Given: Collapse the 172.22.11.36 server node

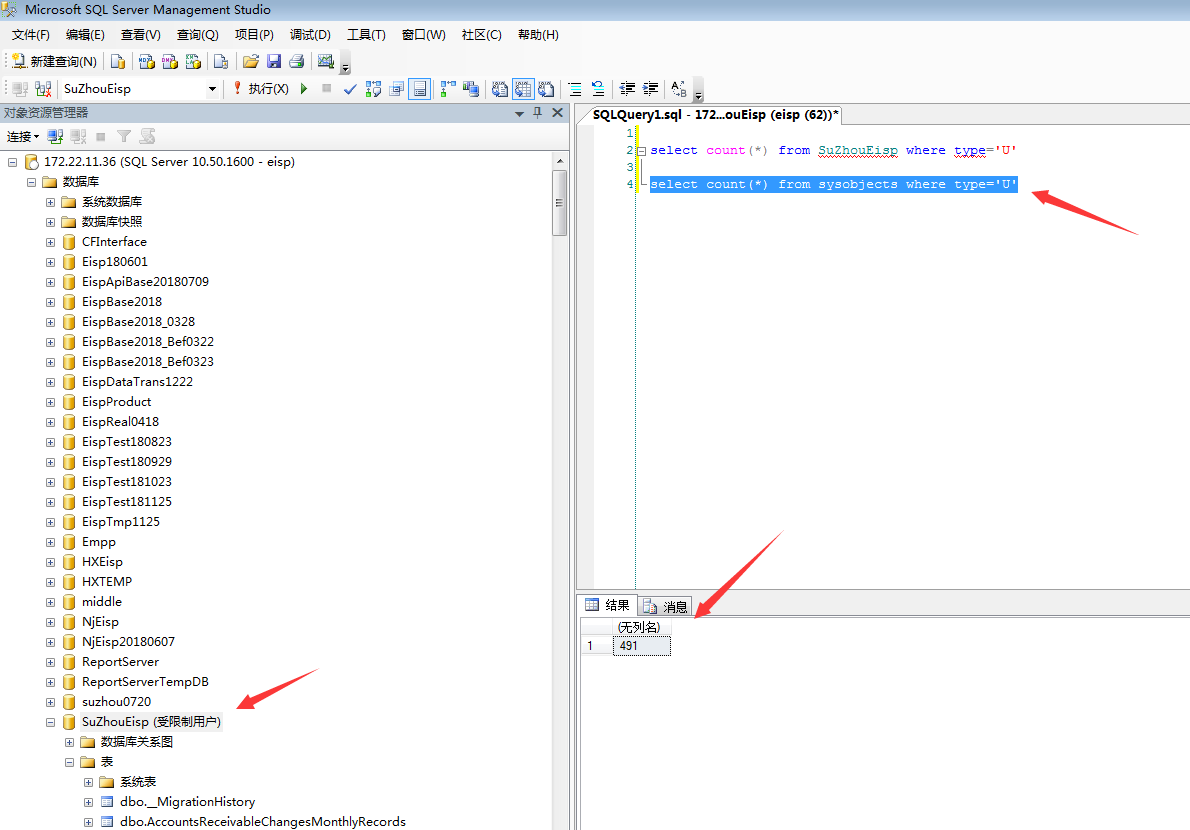Looking at the screenshot, I should pos(13,162).
